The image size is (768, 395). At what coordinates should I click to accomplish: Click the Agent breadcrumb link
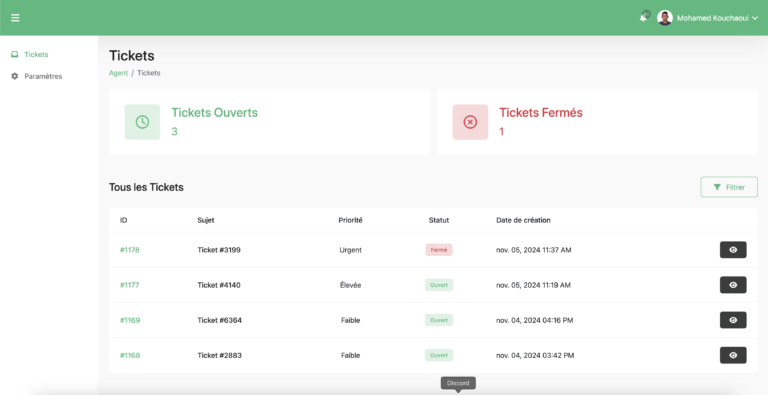[x=118, y=73]
